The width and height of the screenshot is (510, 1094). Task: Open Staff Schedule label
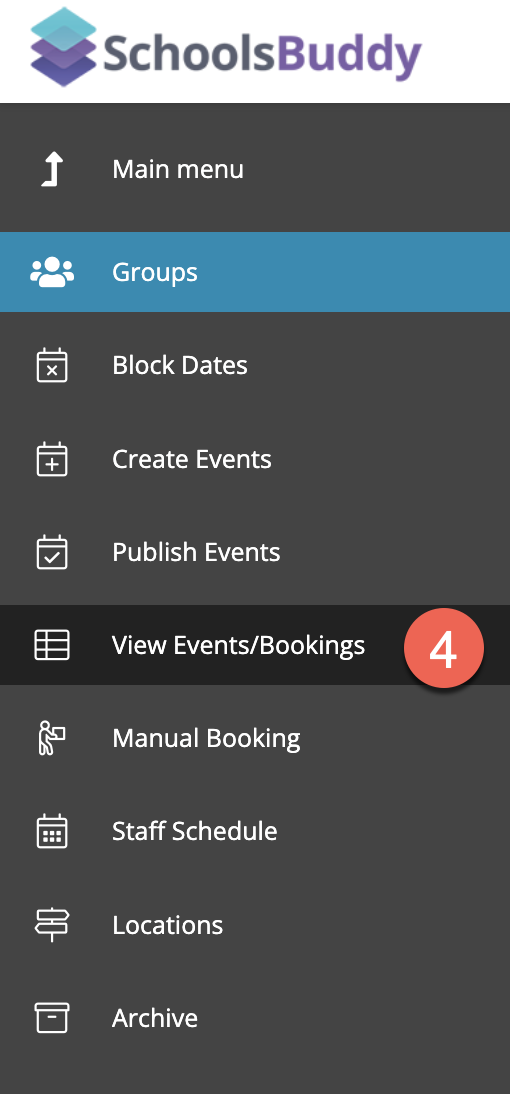(195, 831)
